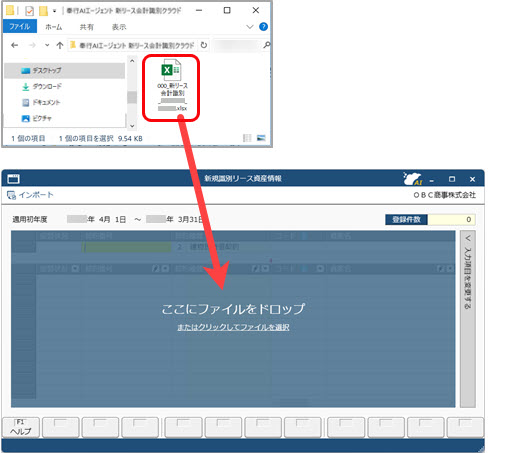Click the back navigation arrow
Screen dimensions: 531x453
(x=14, y=45)
